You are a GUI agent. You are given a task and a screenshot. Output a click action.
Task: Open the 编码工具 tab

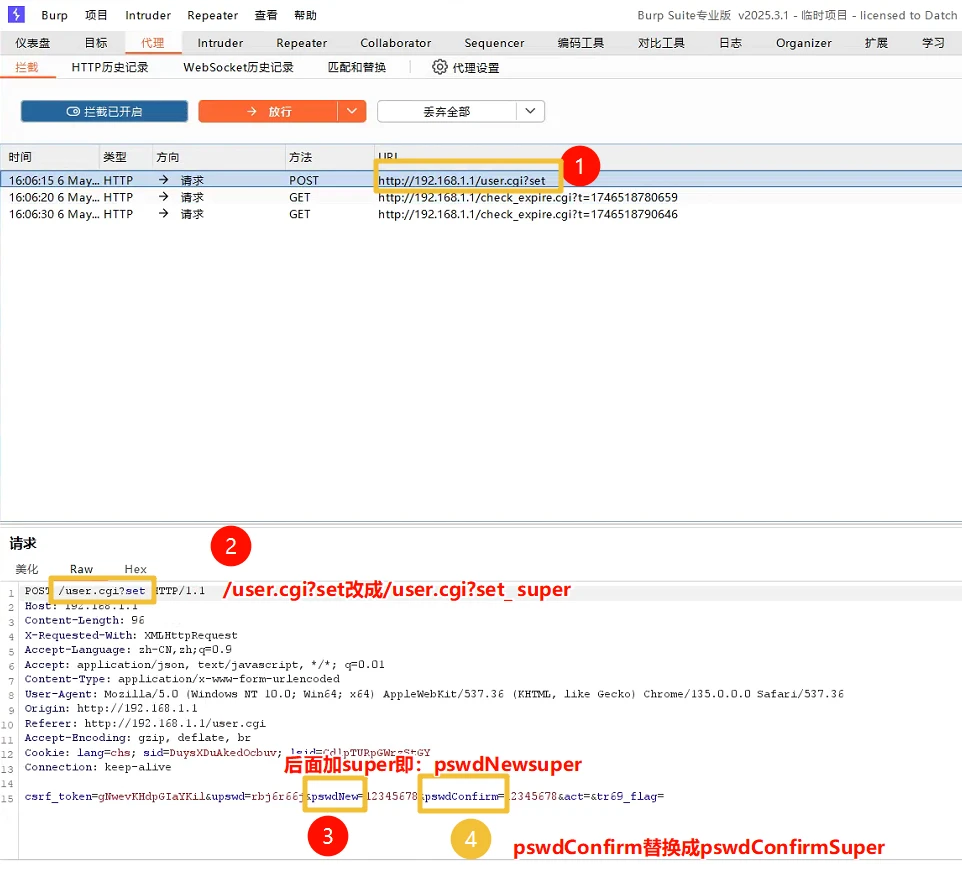pyautogui.click(x=580, y=43)
